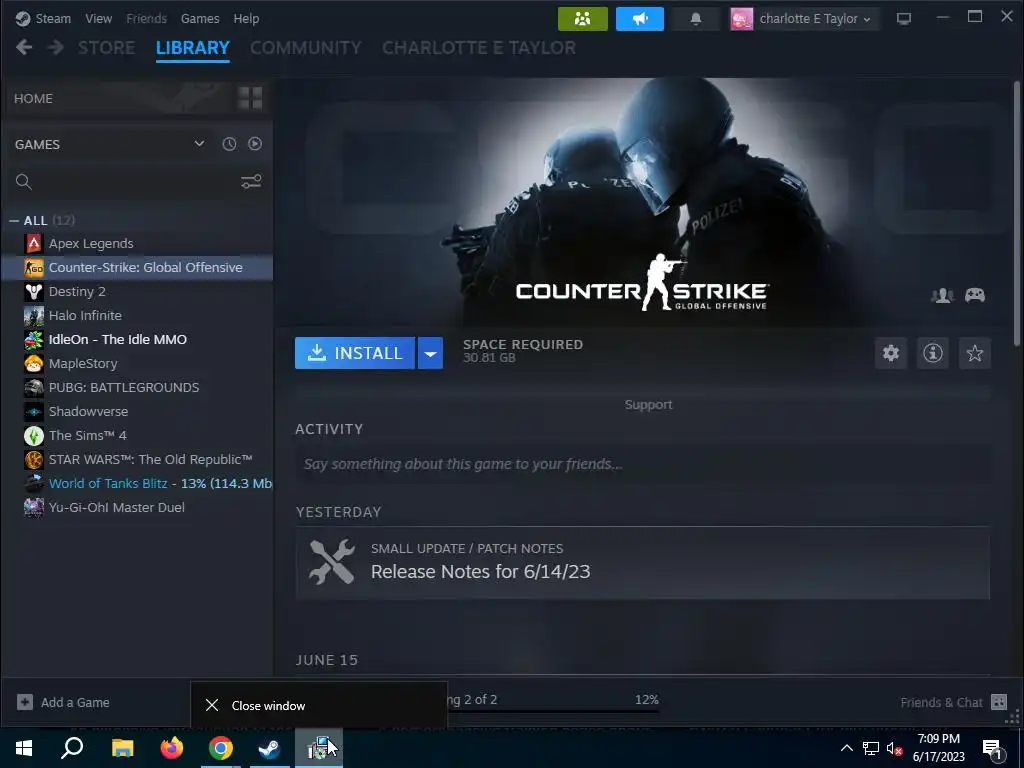Viewport: 1024px width, 768px height.
Task: Select IdleOn - The Idle MMO
Action: pos(137,340)
